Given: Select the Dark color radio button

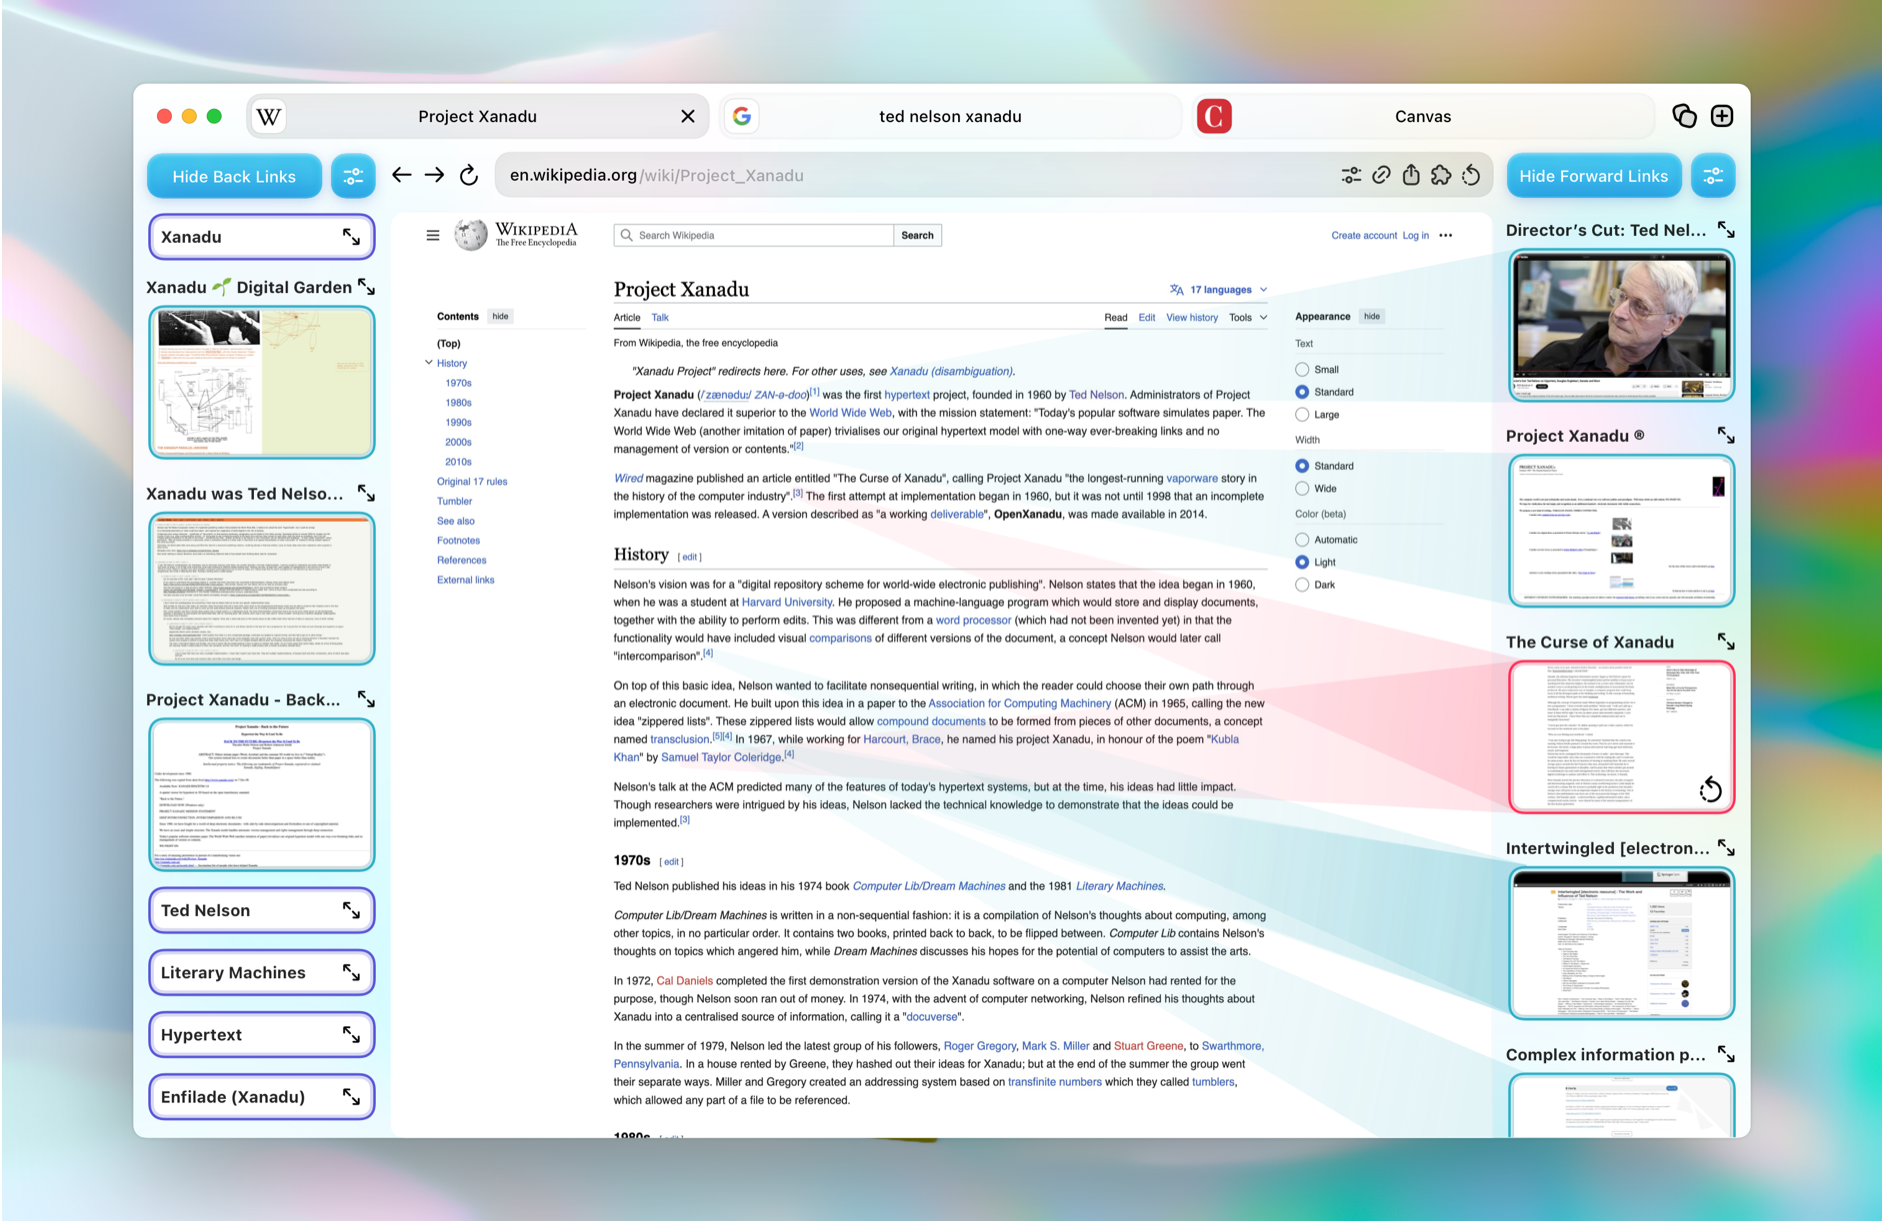Looking at the screenshot, I should click(x=1302, y=585).
